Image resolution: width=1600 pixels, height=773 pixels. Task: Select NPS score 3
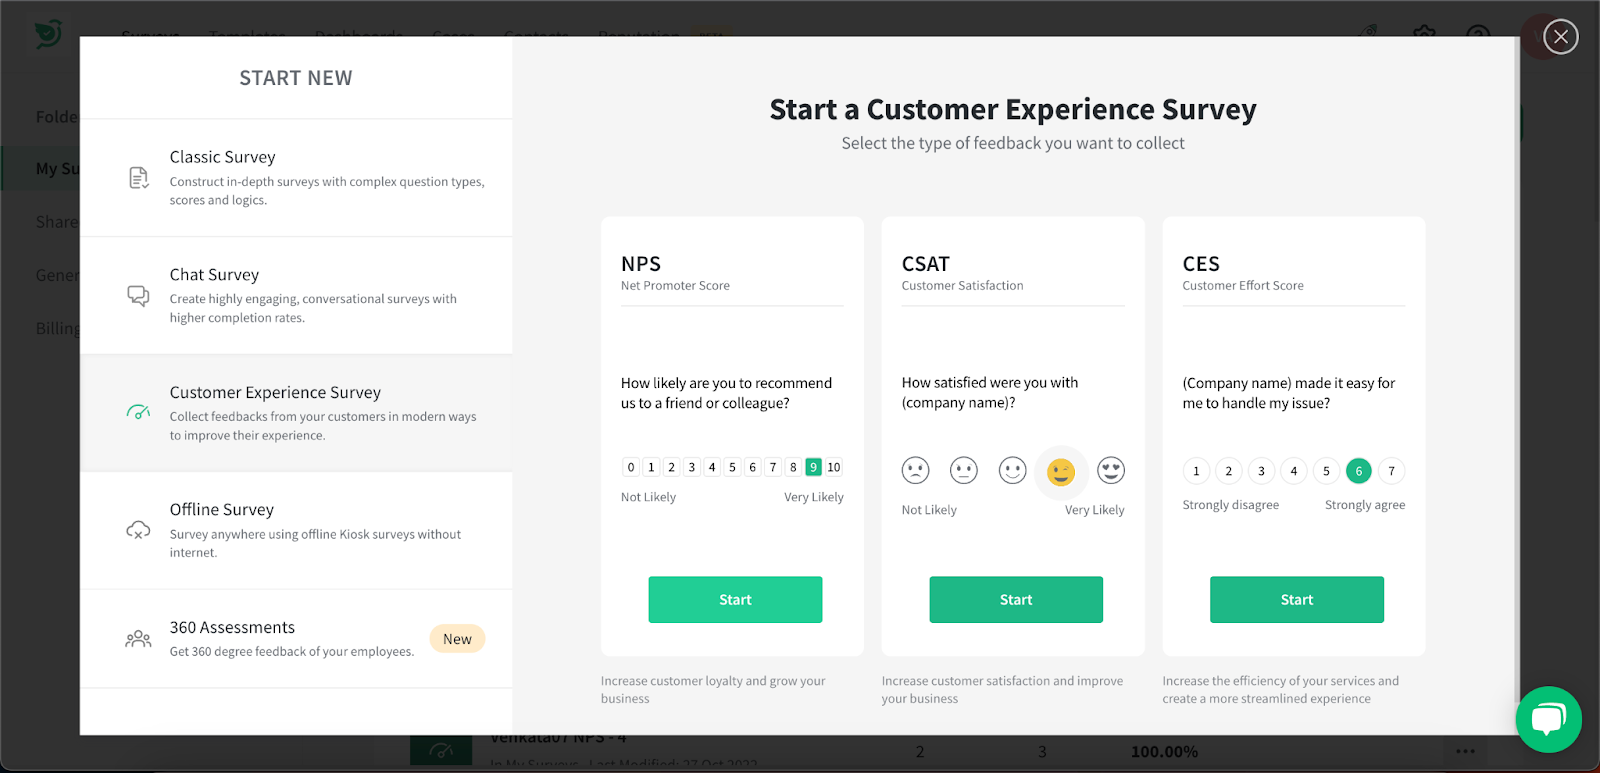pos(692,467)
